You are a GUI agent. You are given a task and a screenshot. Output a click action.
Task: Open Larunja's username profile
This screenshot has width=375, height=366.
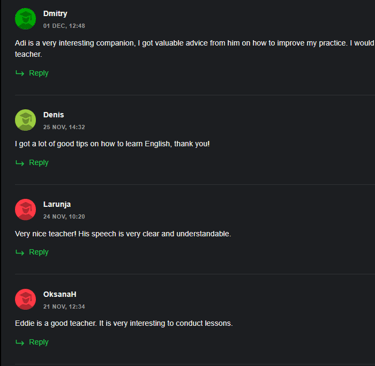click(57, 204)
